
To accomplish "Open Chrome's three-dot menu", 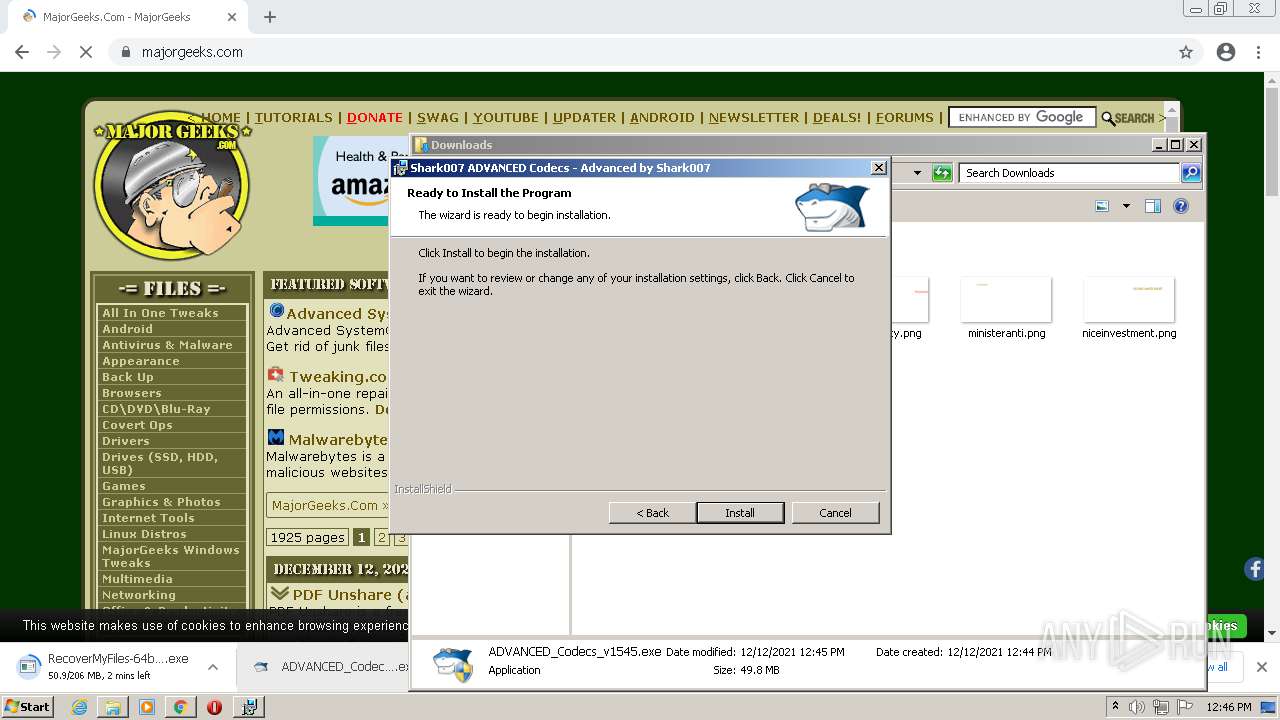I will coord(1259,52).
